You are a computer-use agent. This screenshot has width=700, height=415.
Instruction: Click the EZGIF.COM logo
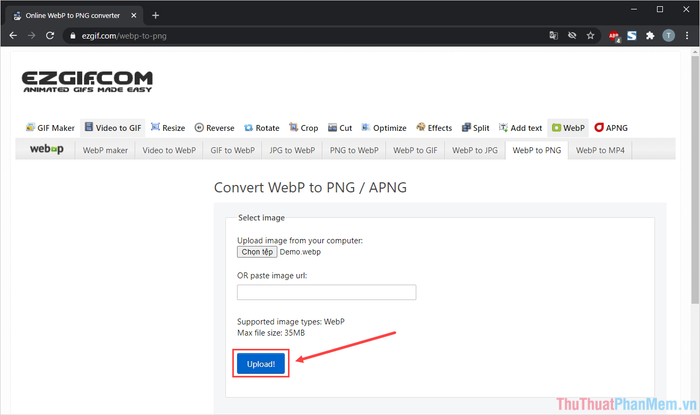click(88, 82)
